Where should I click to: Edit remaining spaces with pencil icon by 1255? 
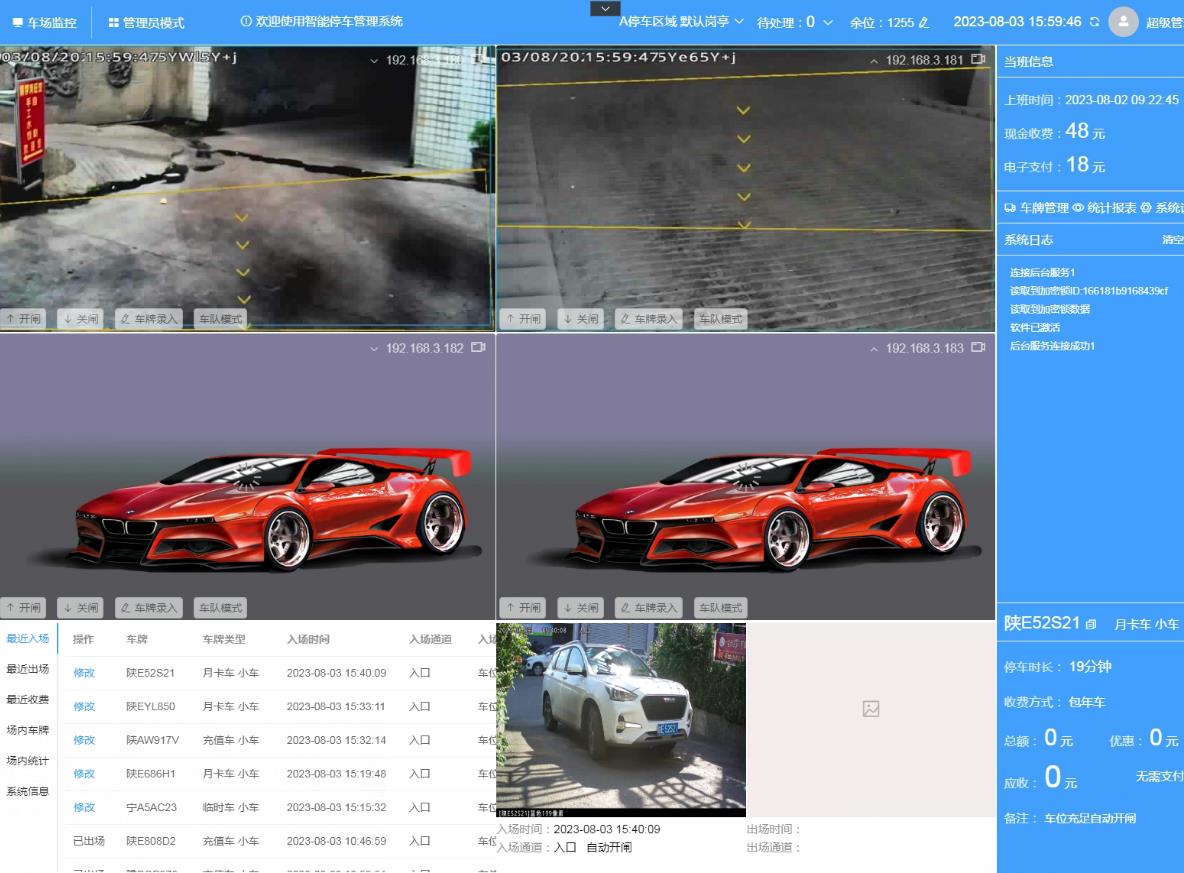click(923, 23)
